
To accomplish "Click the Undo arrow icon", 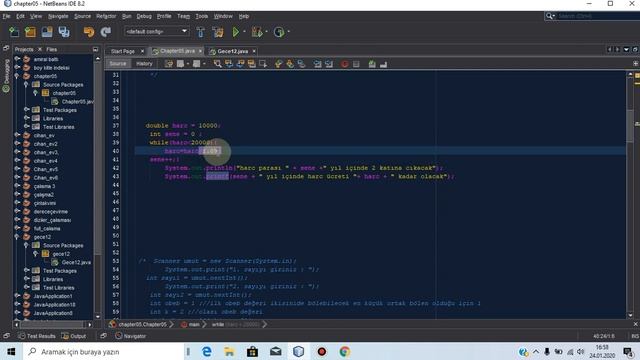I will (89, 32).
